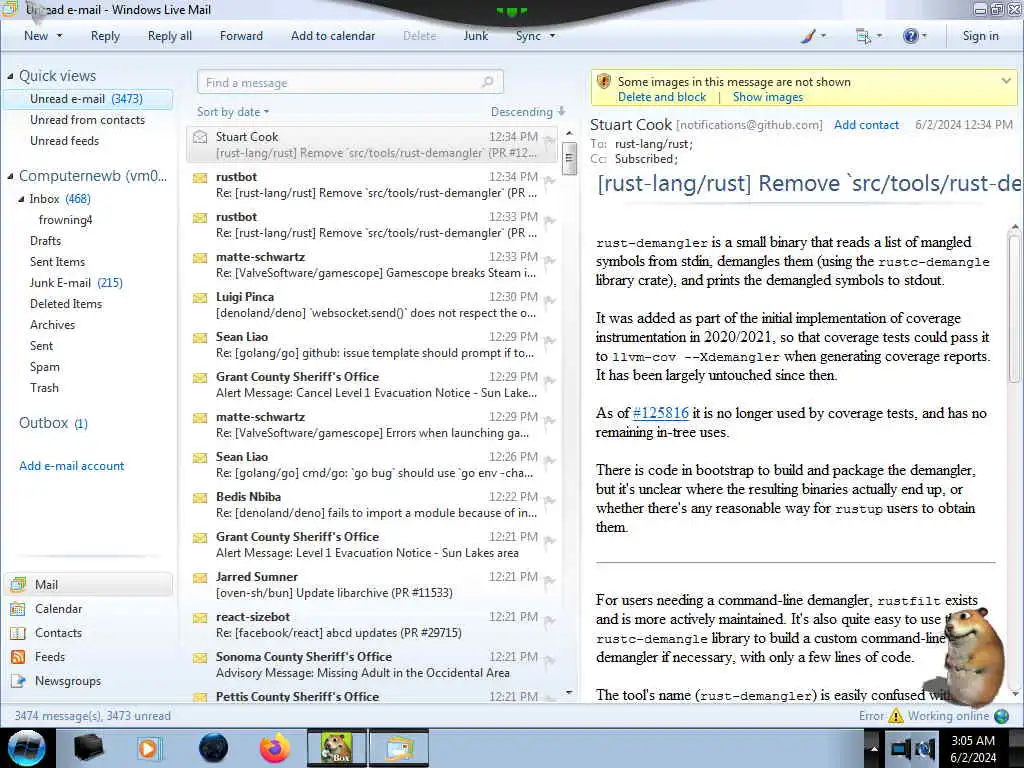
Task: Click message list scroll down arrow
Action: [x=569, y=692]
